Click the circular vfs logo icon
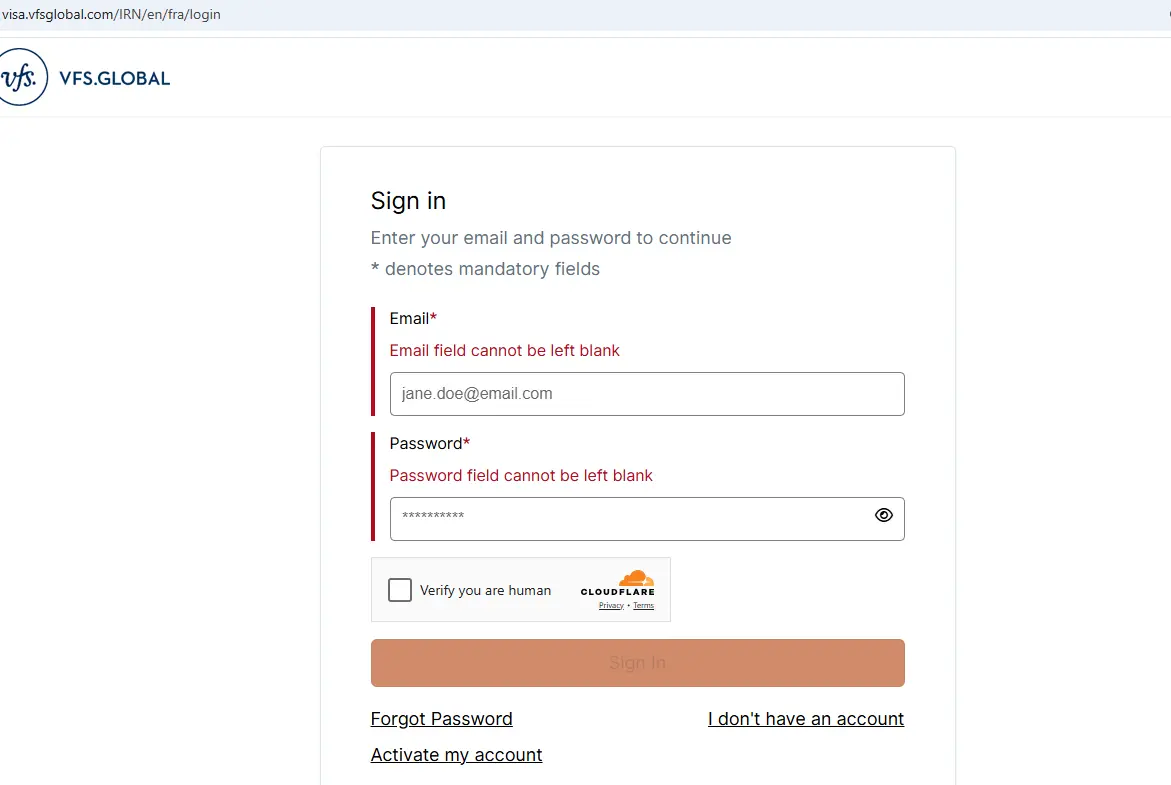The height and width of the screenshot is (785, 1171). (22, 77)
